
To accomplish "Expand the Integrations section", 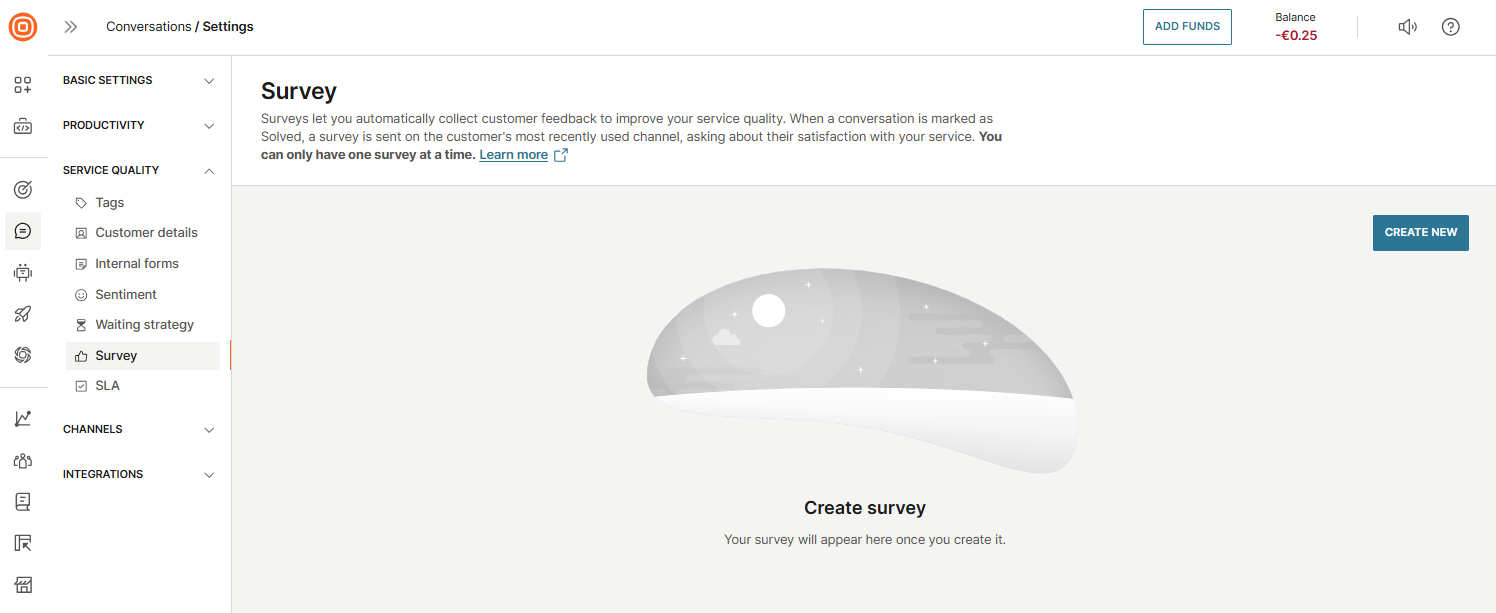I will pos(139,475).
